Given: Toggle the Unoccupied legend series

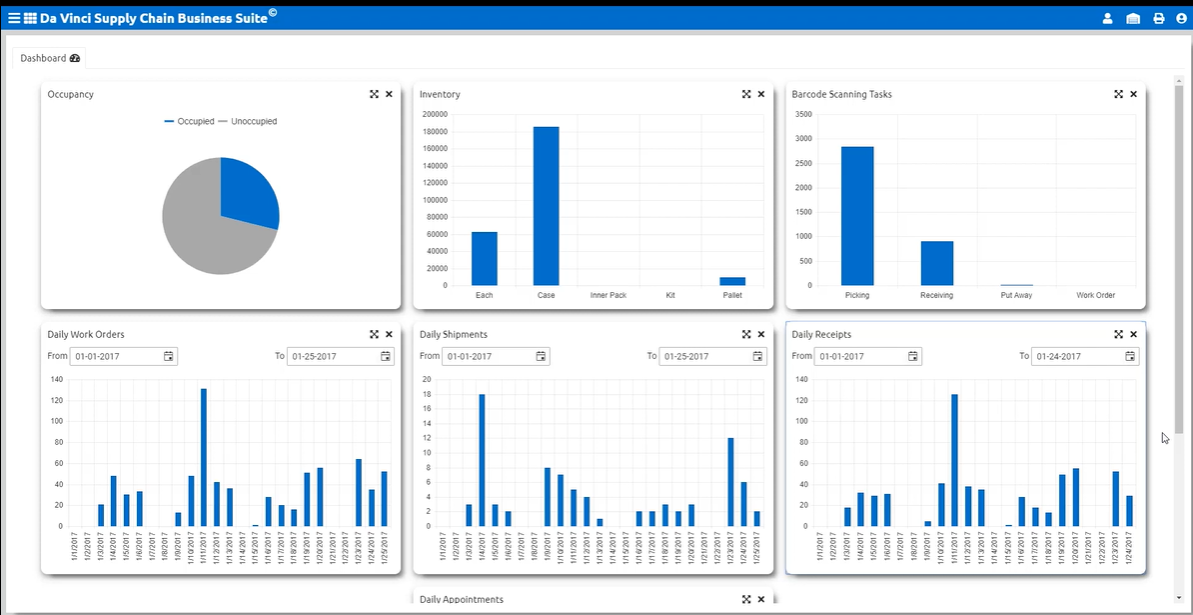Looking at the screenshot, I should (247, 121).
